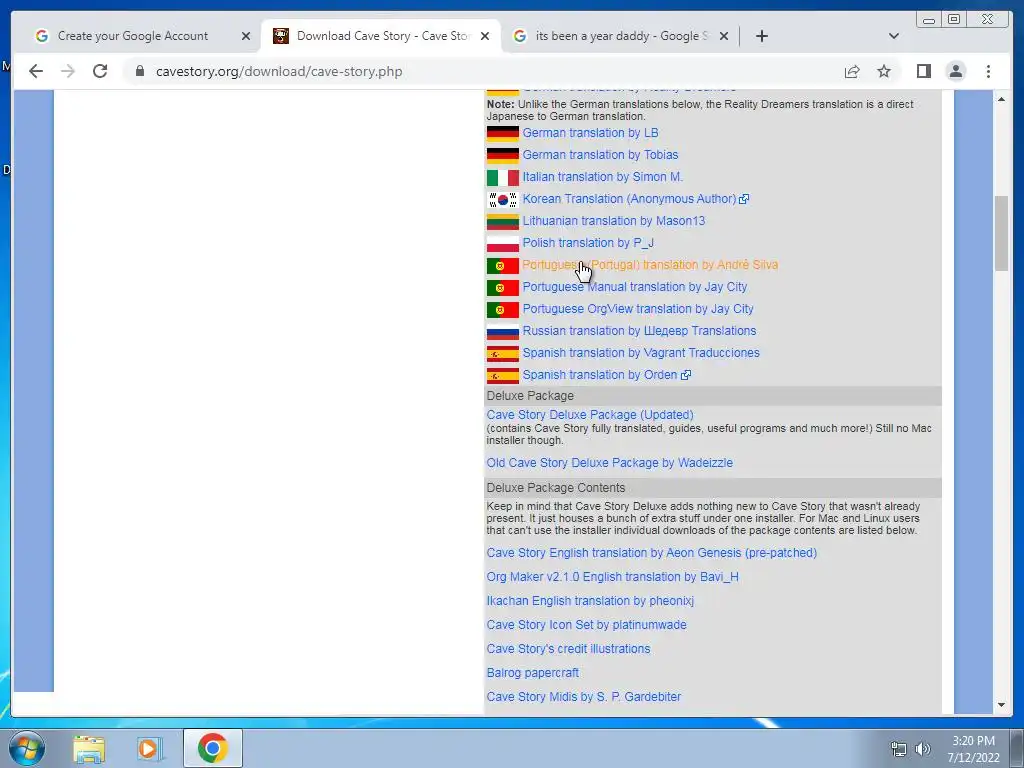Image resolution: width=1024 pixels, height=768 pixels.
Task: Click the Italian flag icon
Action: pos(502,178)
